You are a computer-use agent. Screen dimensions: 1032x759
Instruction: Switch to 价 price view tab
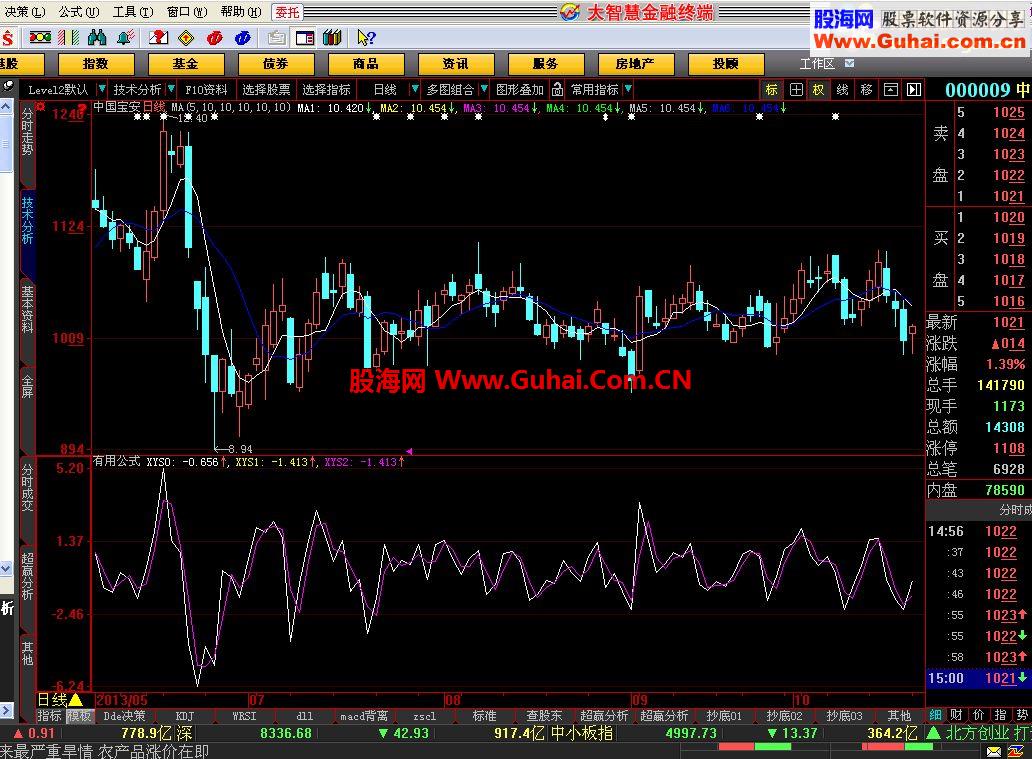point(979,715)
